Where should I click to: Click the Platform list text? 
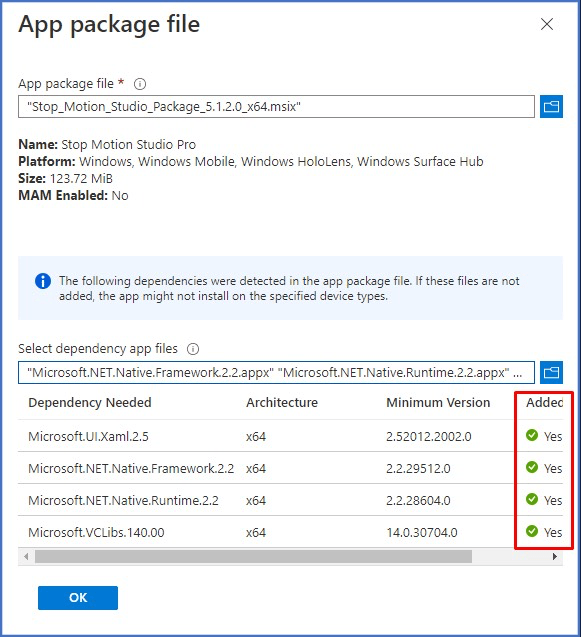(x=251, y=162)
